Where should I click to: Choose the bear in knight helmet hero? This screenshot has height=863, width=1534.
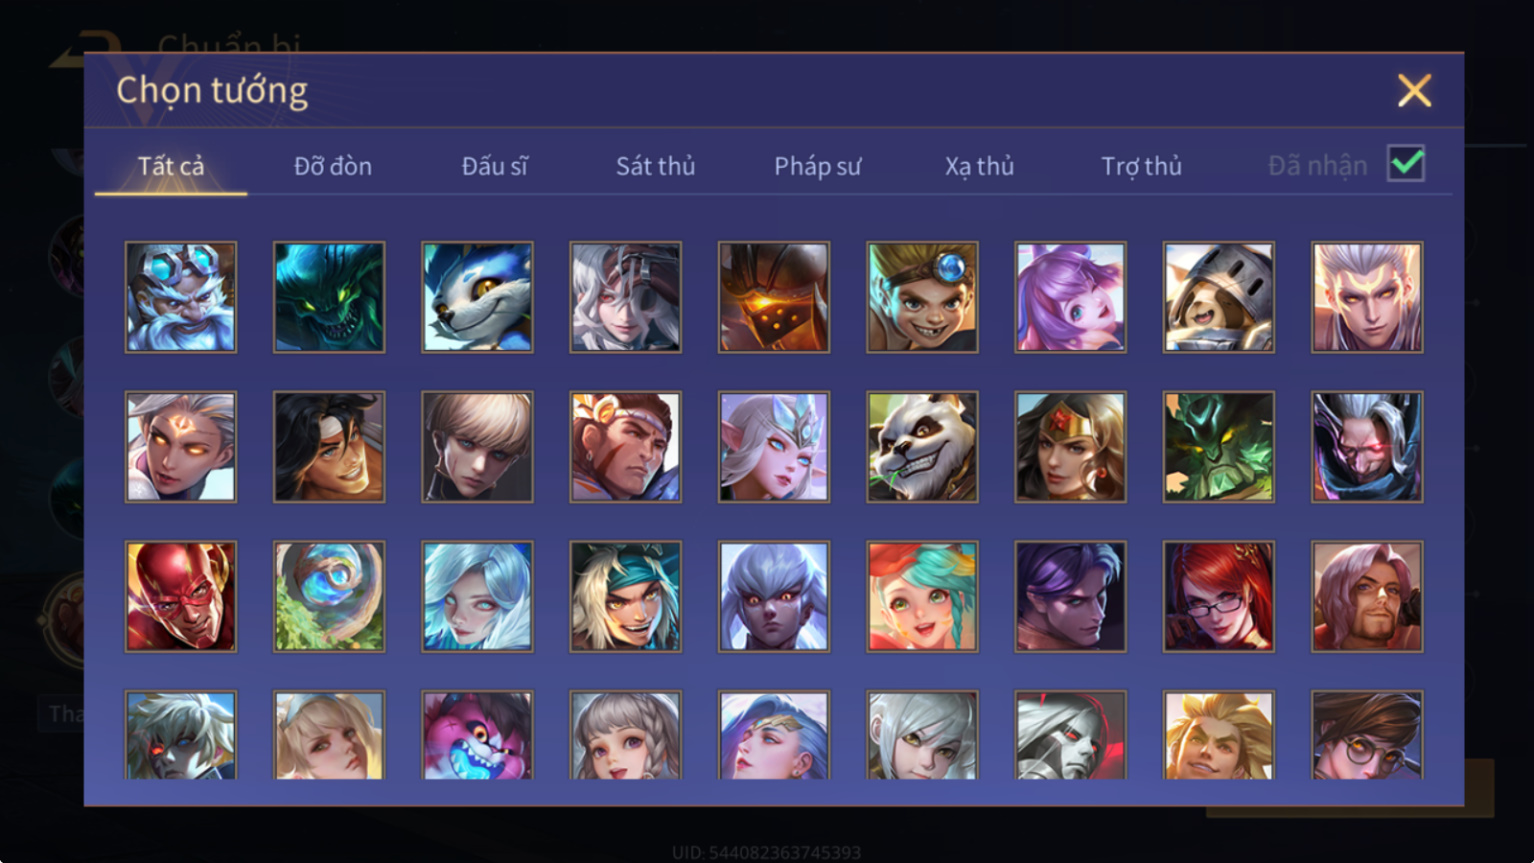click(x=1218, y=297)
